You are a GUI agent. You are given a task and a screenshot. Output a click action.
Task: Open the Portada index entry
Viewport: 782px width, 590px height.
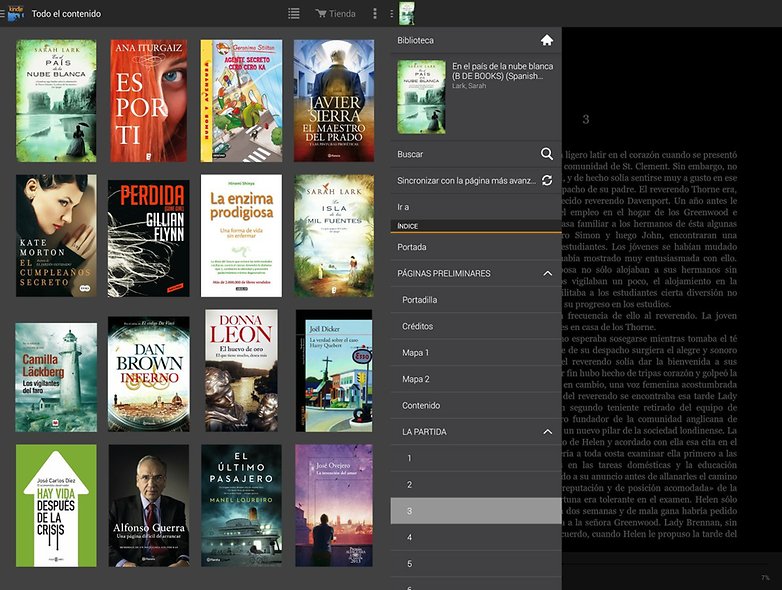pos(476,247)
